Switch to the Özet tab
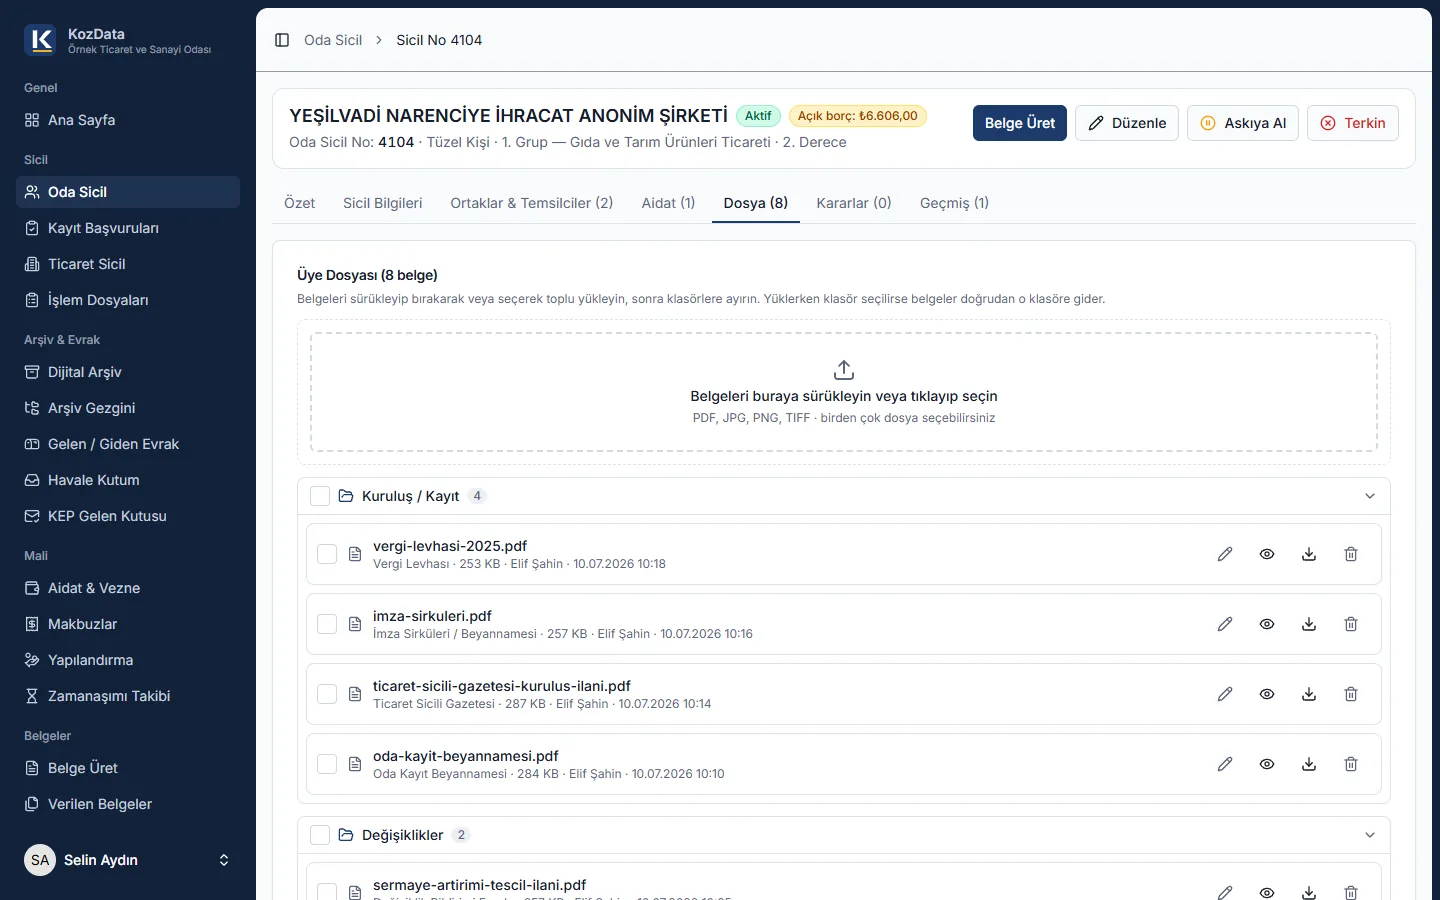This screenshot has width=1440, height=900. coord(299,203)
